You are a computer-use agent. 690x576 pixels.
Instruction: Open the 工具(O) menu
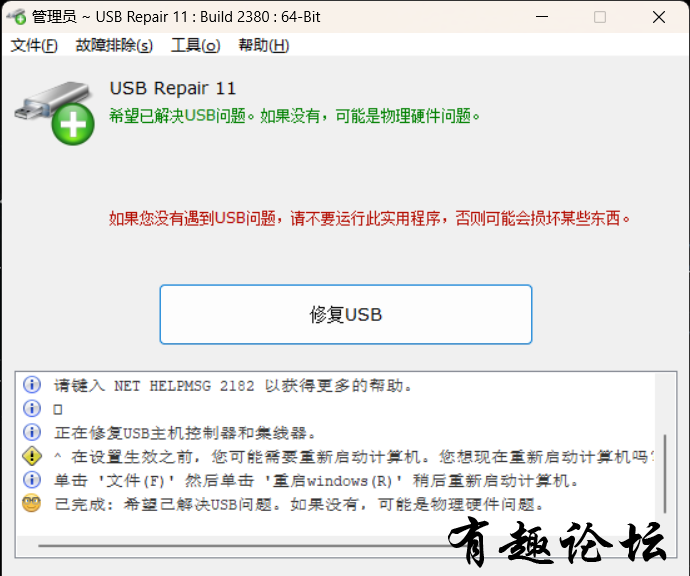pyautogui.click(x=195, y=45)
